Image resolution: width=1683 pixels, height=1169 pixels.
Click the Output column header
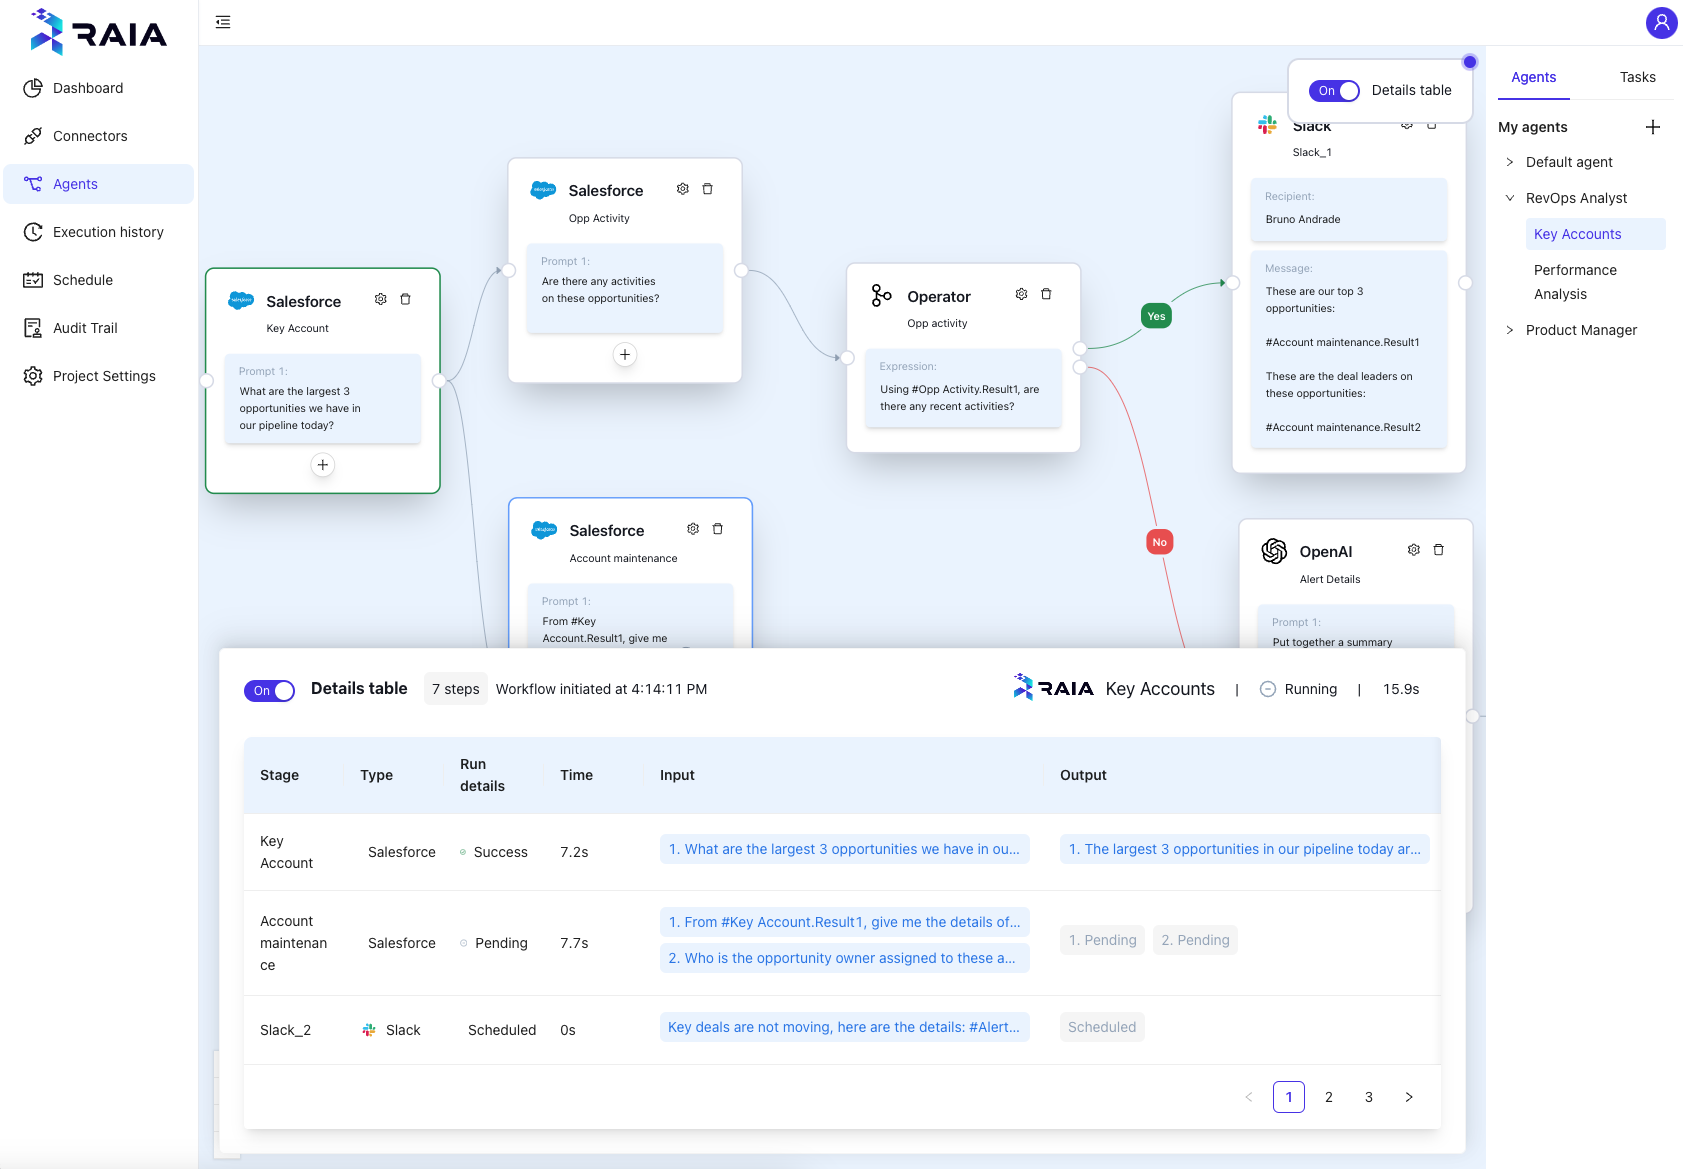coord(1084,775)
